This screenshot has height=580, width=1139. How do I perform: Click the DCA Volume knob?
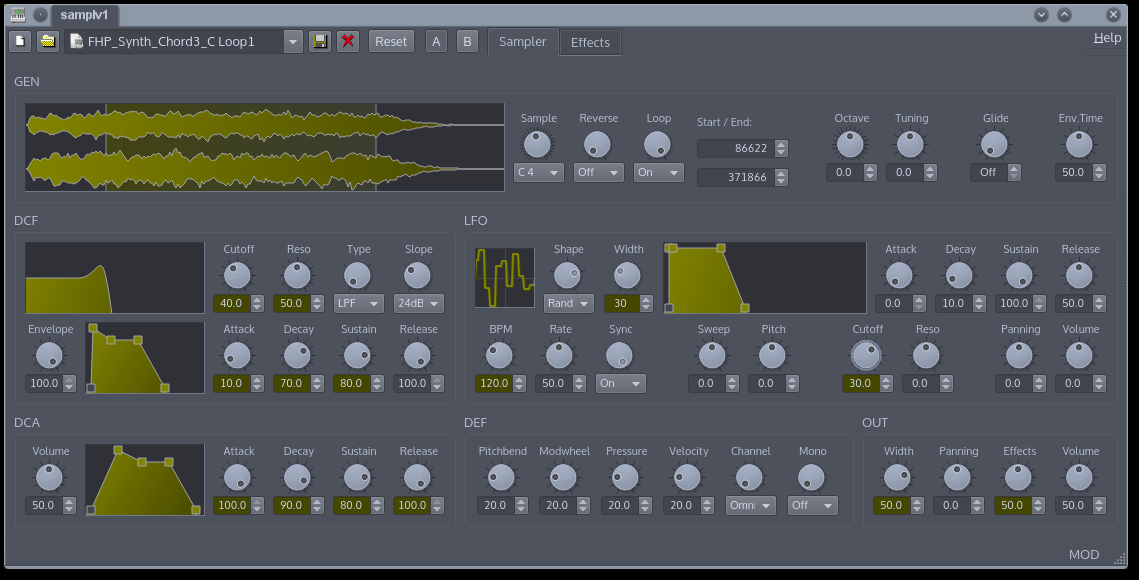(x=50, y=478)
